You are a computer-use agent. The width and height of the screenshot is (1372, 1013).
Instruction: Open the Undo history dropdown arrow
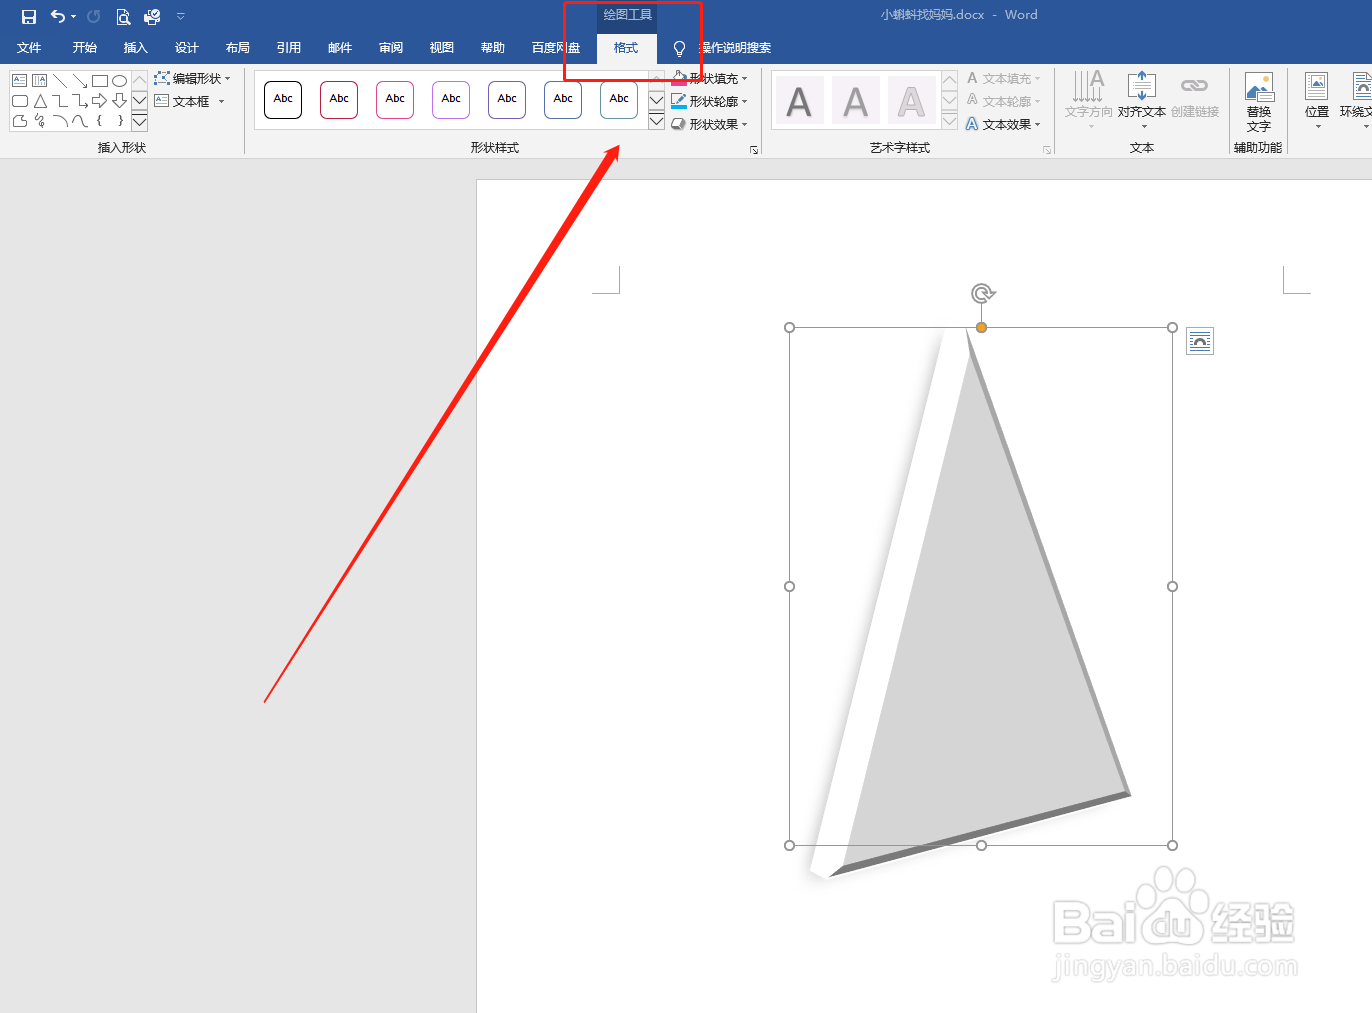(x=73, y=17)
